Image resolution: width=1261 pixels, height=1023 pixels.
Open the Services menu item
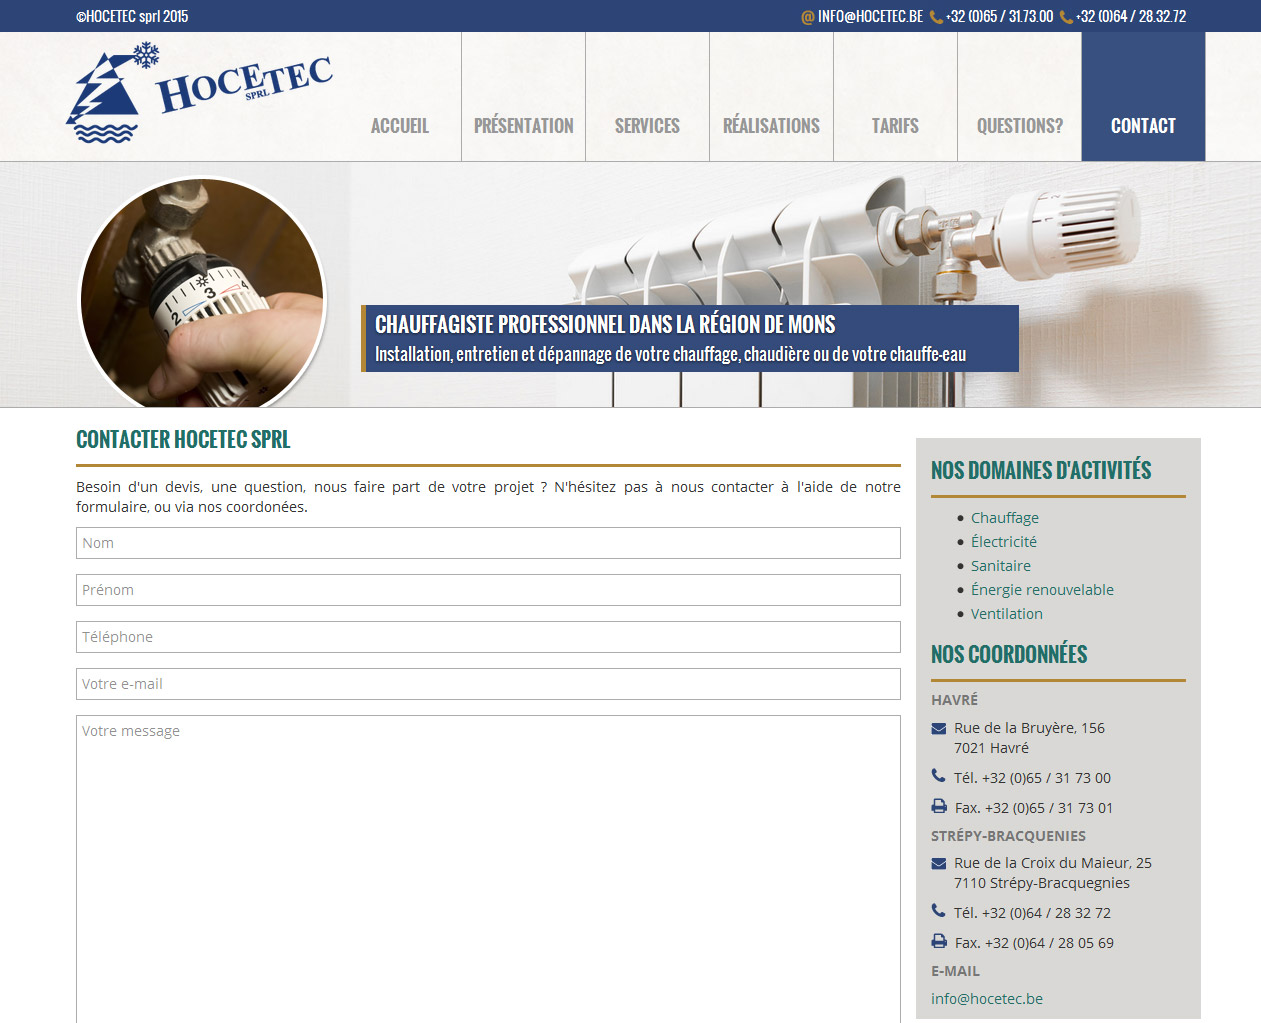pyautogui.click(x=647, y=126)
